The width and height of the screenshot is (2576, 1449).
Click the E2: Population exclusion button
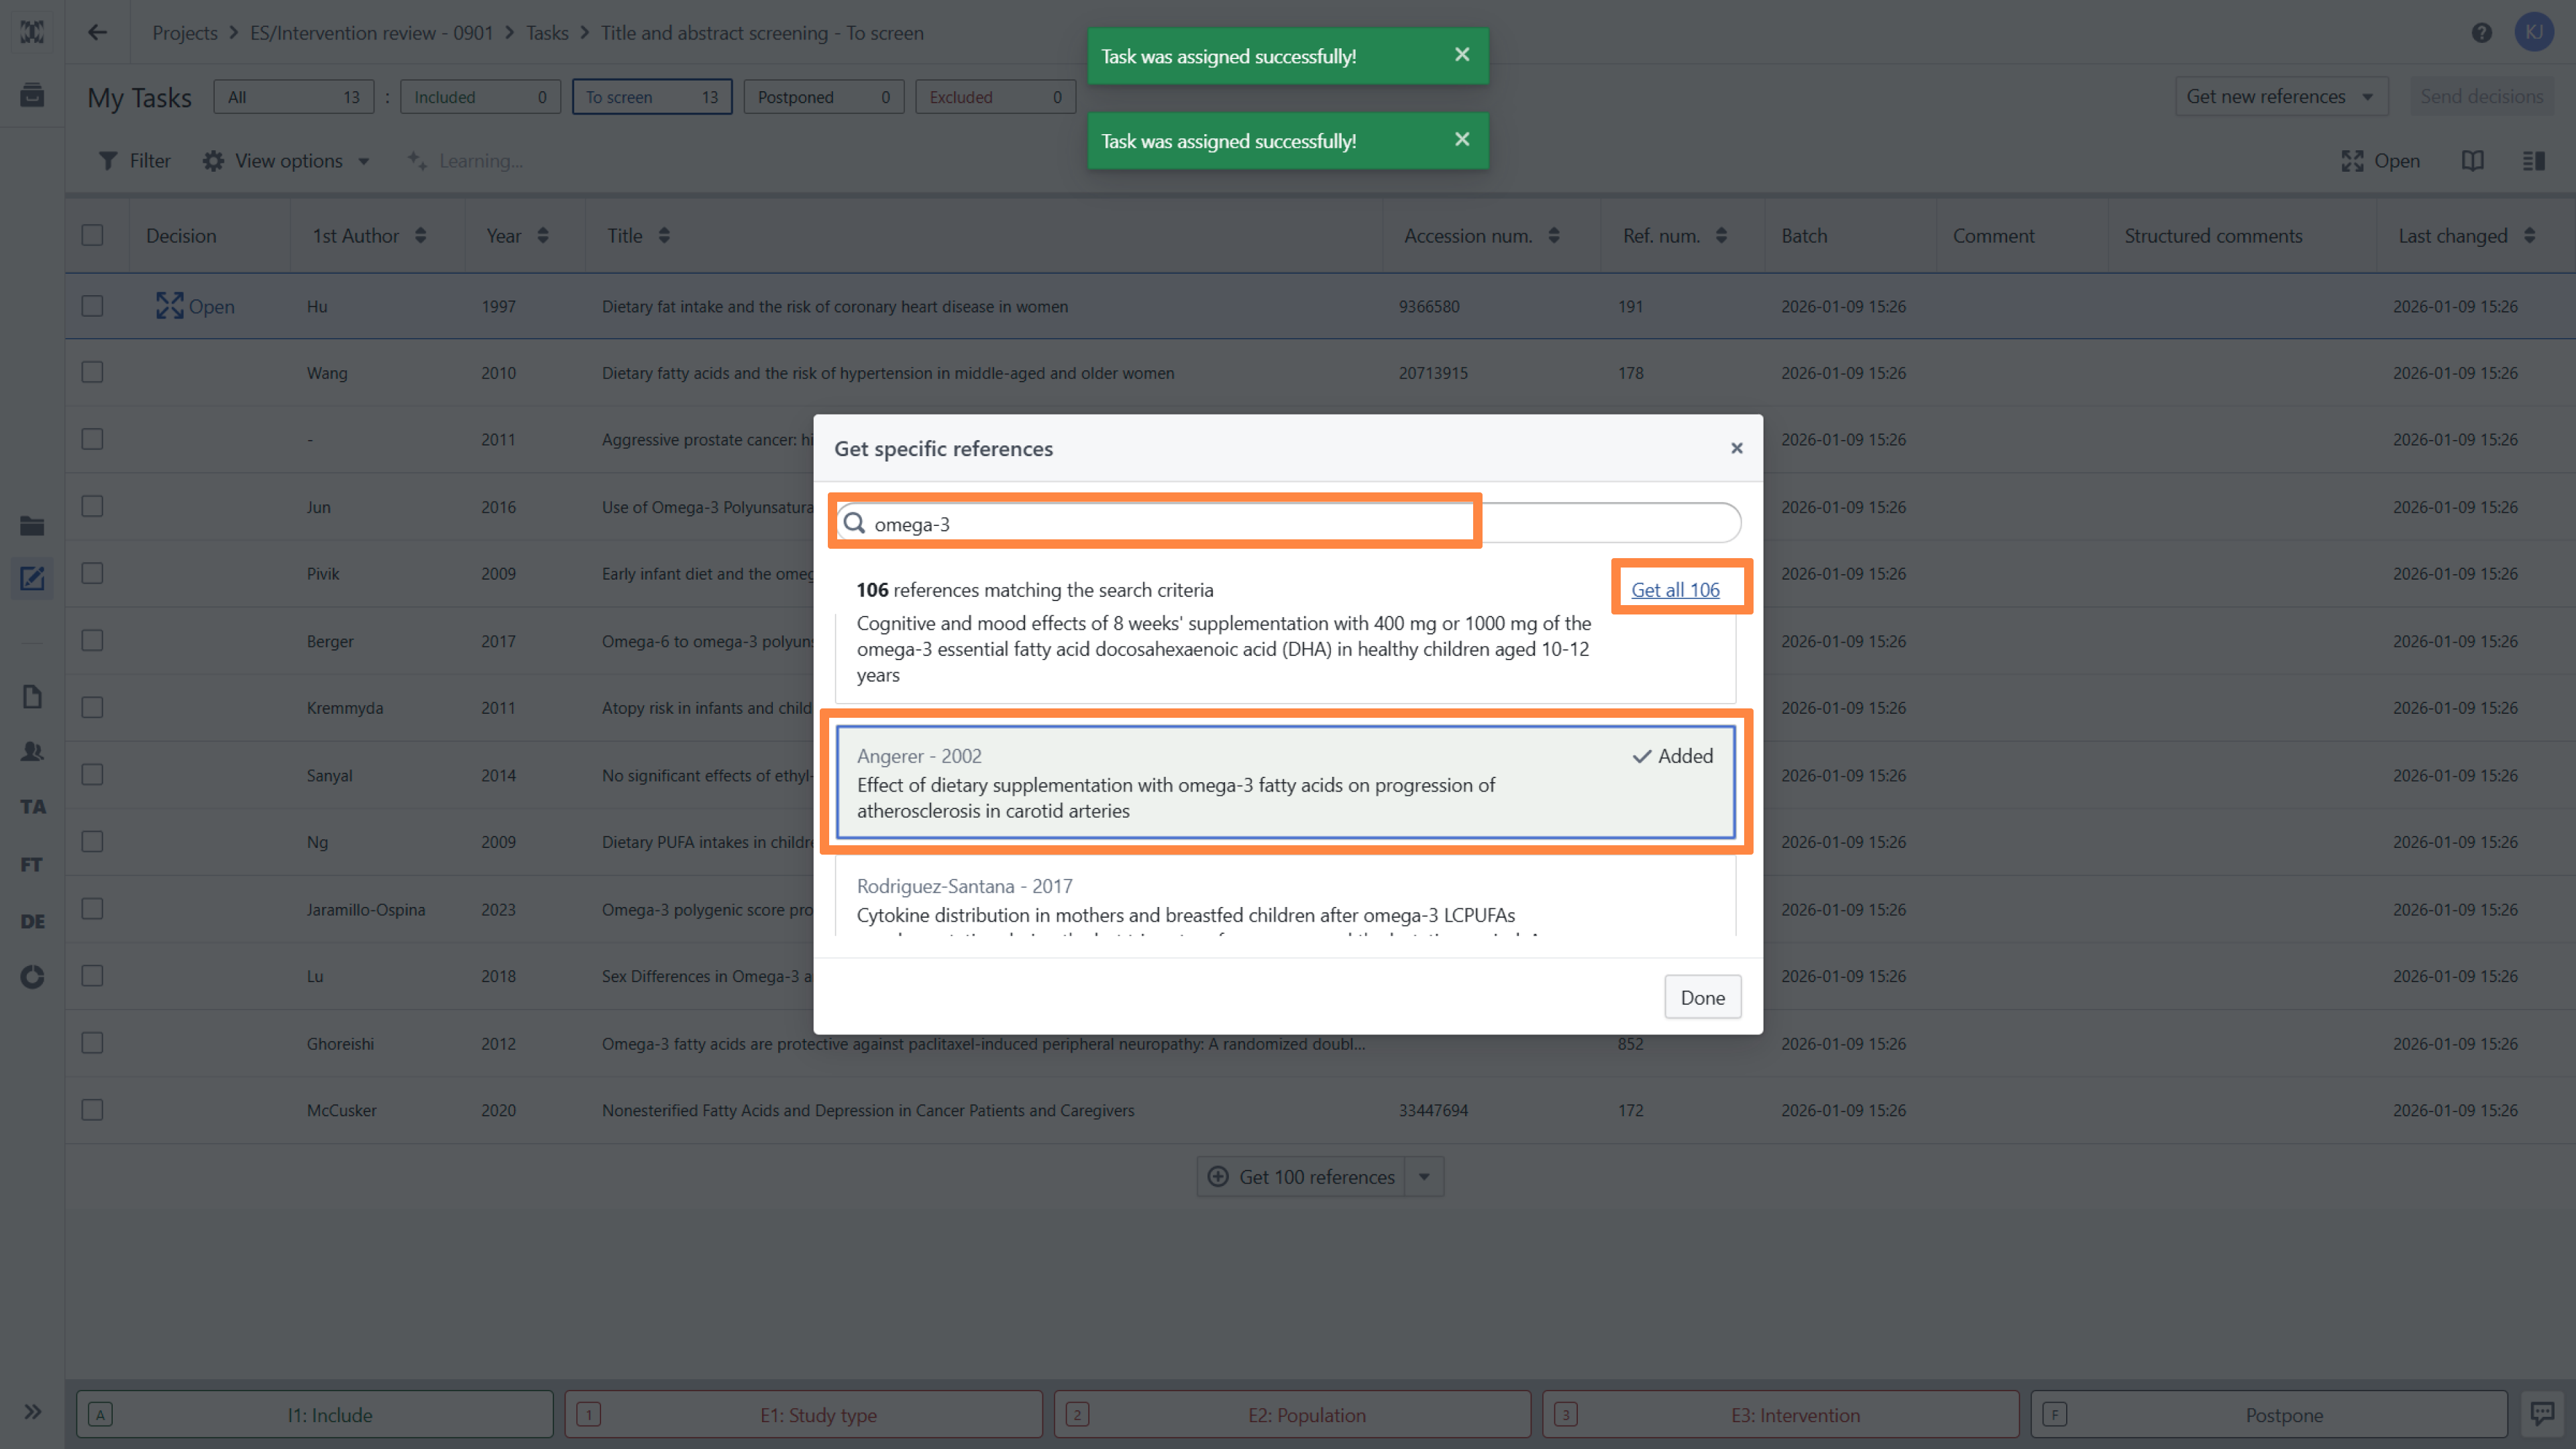tap(1292, 1415)
